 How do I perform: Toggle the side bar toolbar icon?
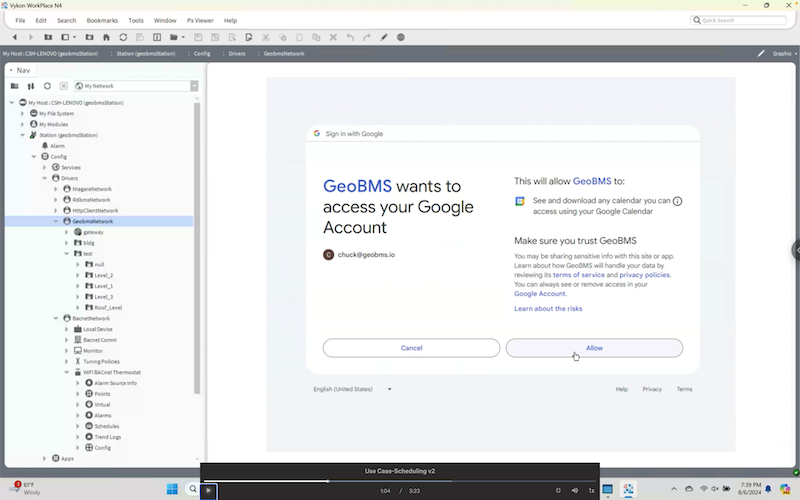(x=65, y=37)
